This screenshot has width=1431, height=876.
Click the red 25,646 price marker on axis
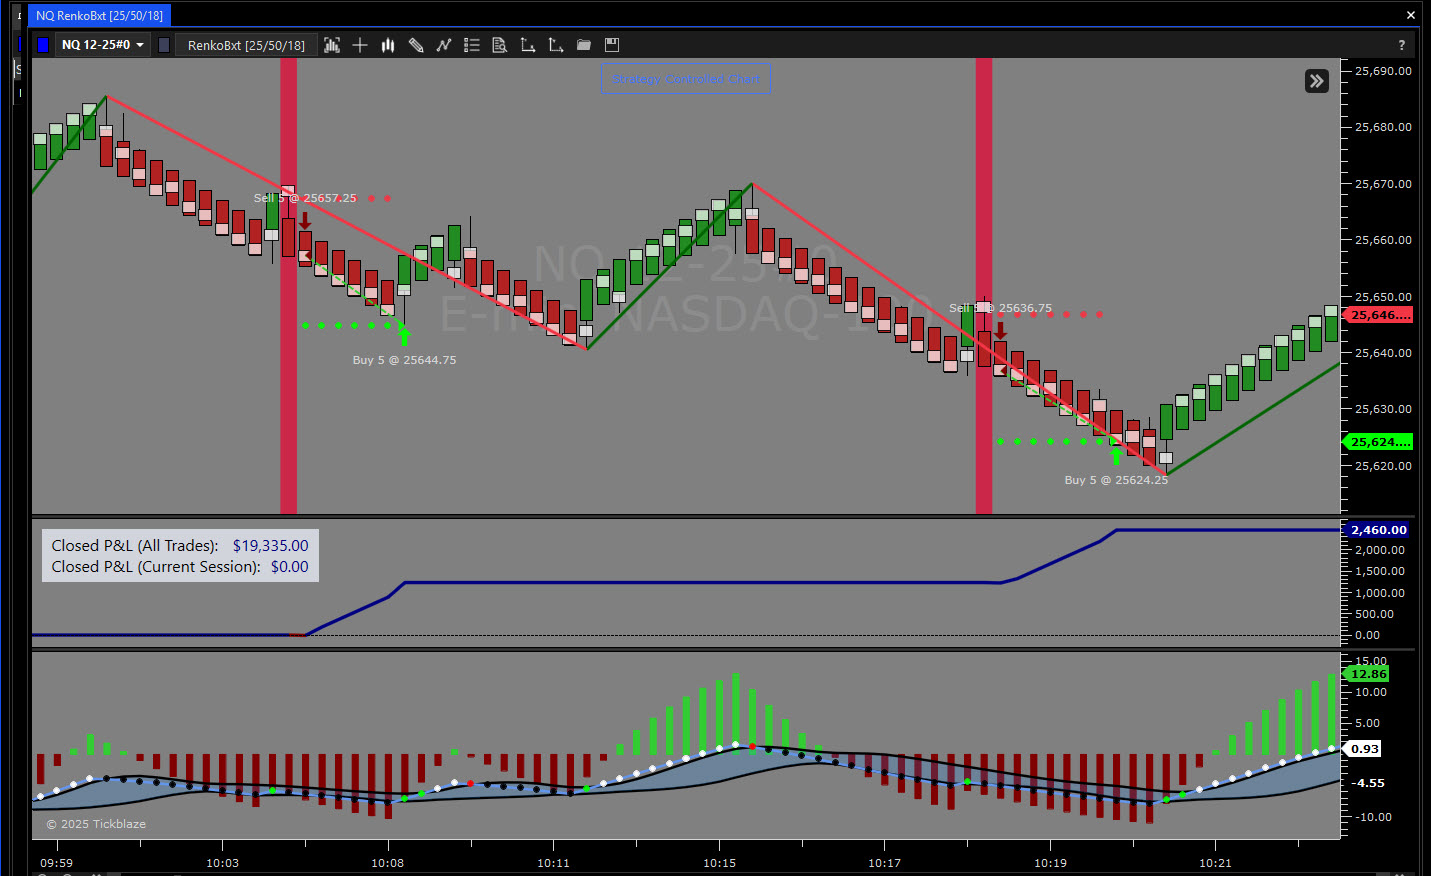coord(1379,315)
